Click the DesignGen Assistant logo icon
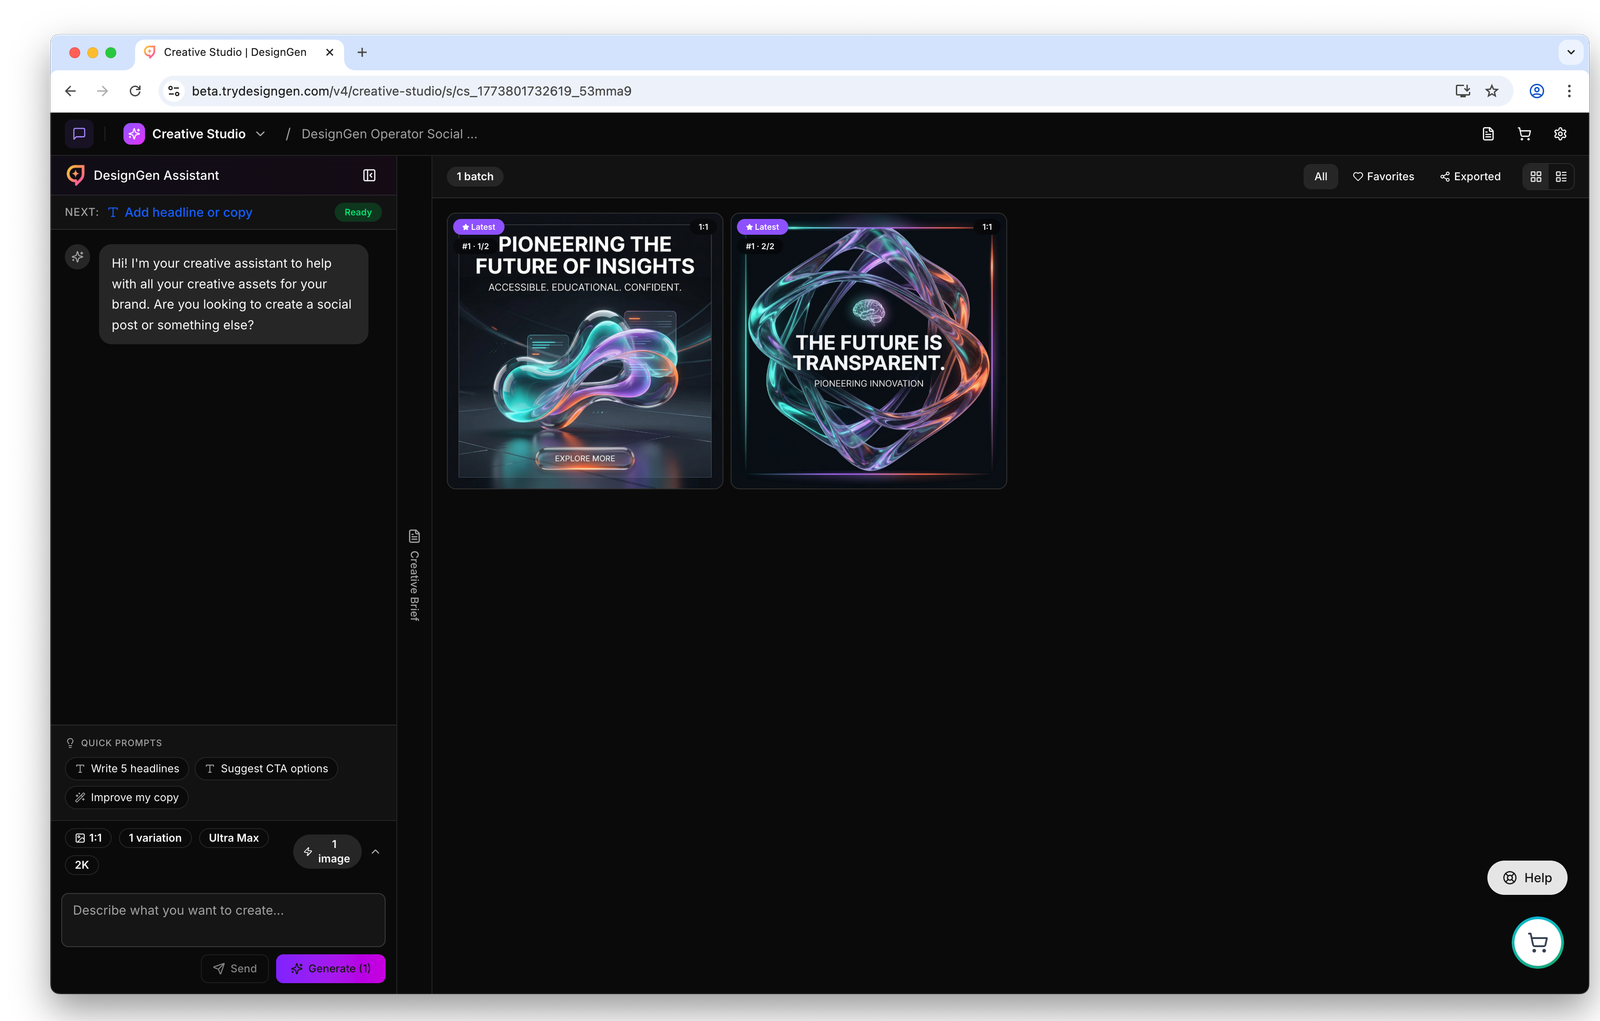The width and height of the screenshot is (1600, 1021). coord(75,175)
